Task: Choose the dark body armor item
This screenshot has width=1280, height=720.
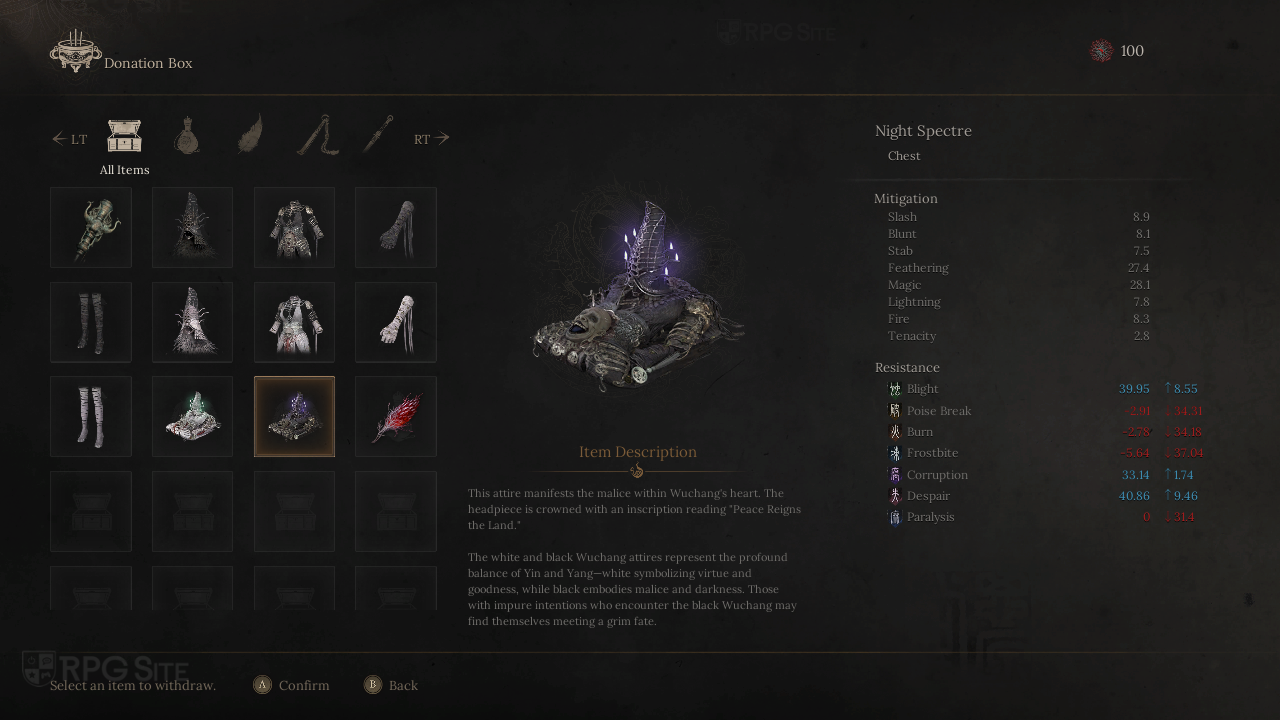Action: point(294,227)
